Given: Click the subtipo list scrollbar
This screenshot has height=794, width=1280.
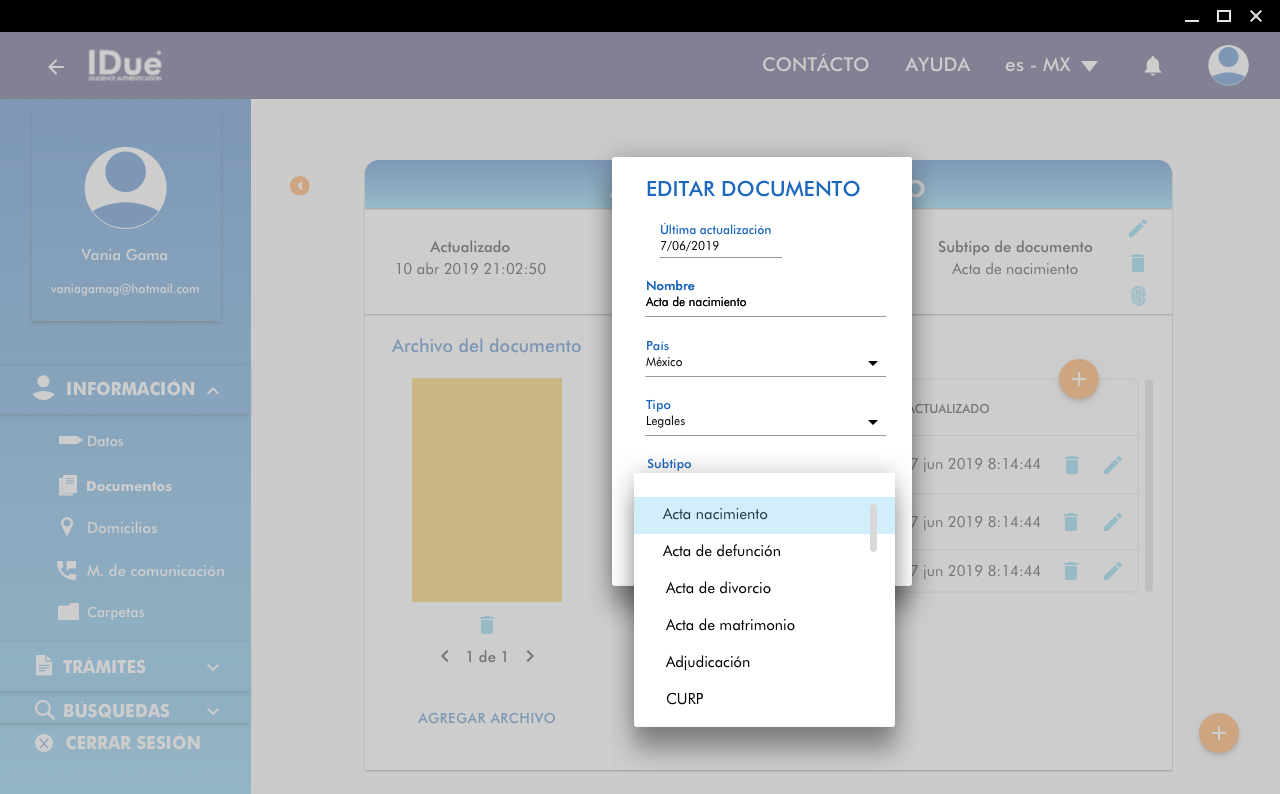Looking at the screenshot, I should point(873,528).
